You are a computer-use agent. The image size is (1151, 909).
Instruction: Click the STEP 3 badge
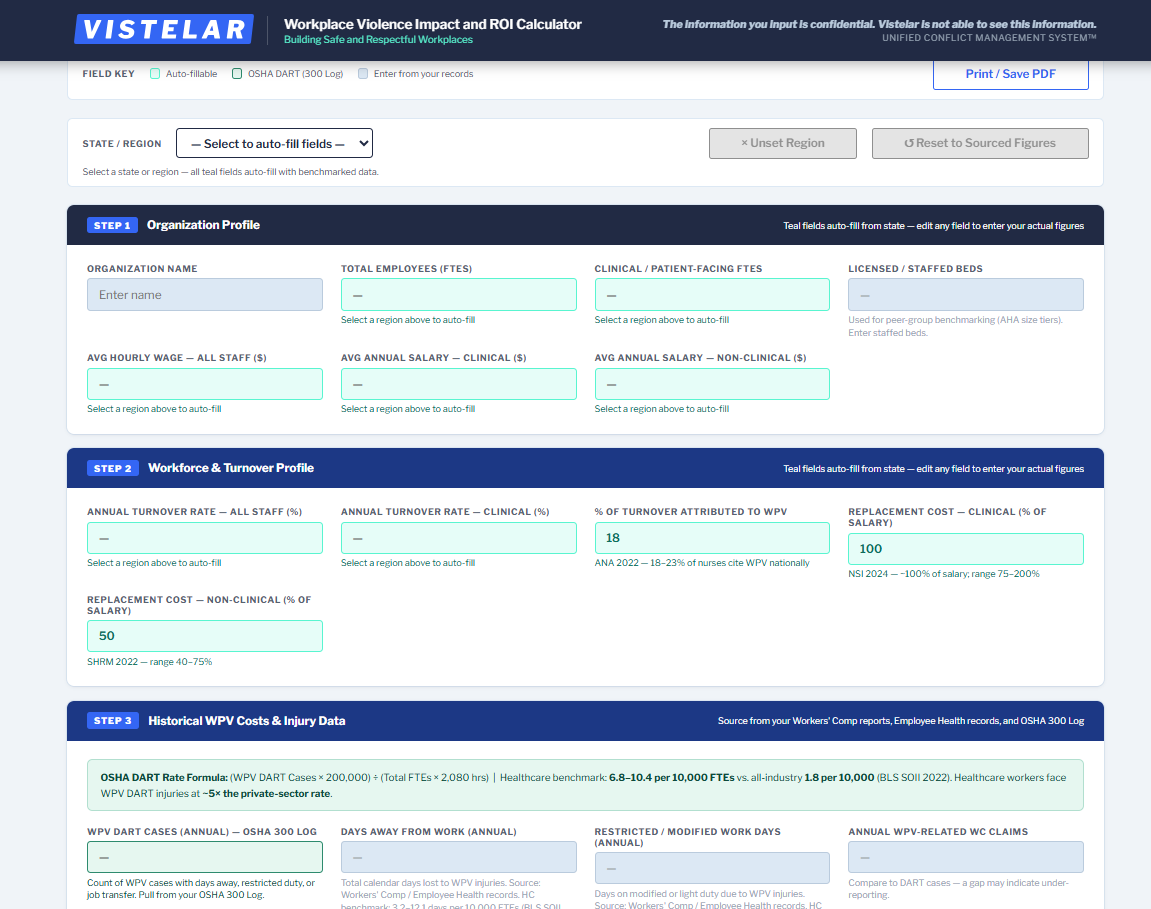(x=113, y=721)
